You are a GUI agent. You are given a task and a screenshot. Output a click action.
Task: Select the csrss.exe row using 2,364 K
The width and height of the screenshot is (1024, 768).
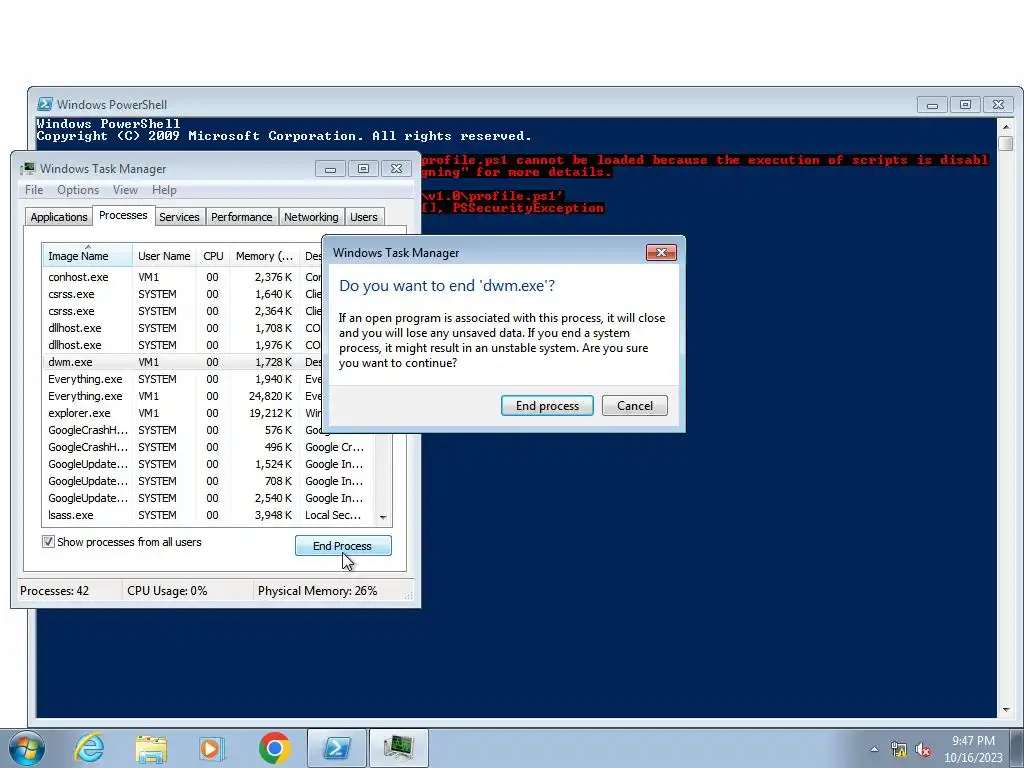183,311
